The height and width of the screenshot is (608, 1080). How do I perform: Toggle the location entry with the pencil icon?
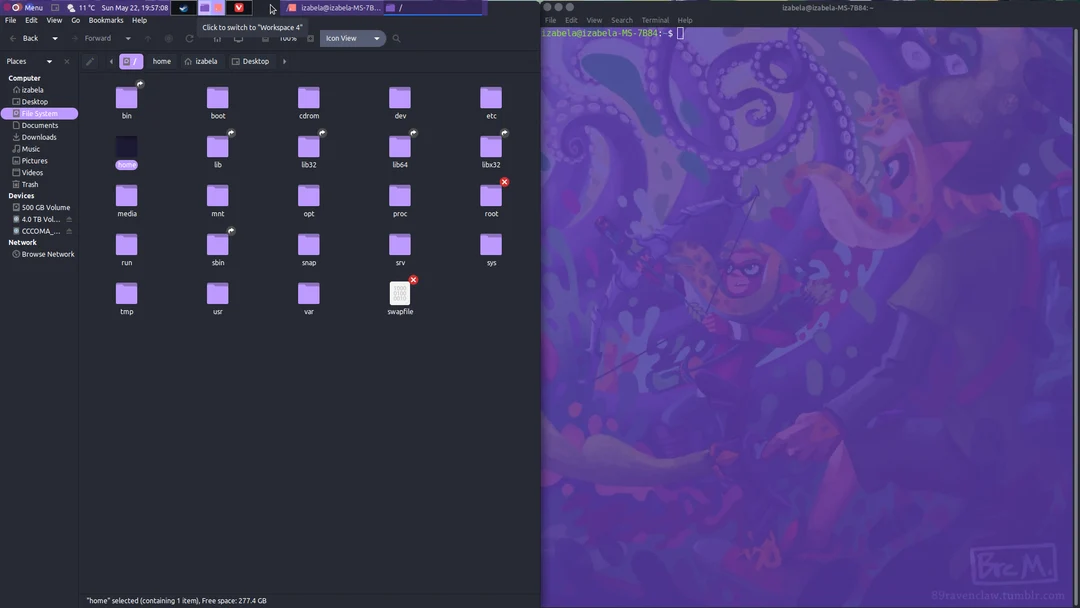(89, 61)
